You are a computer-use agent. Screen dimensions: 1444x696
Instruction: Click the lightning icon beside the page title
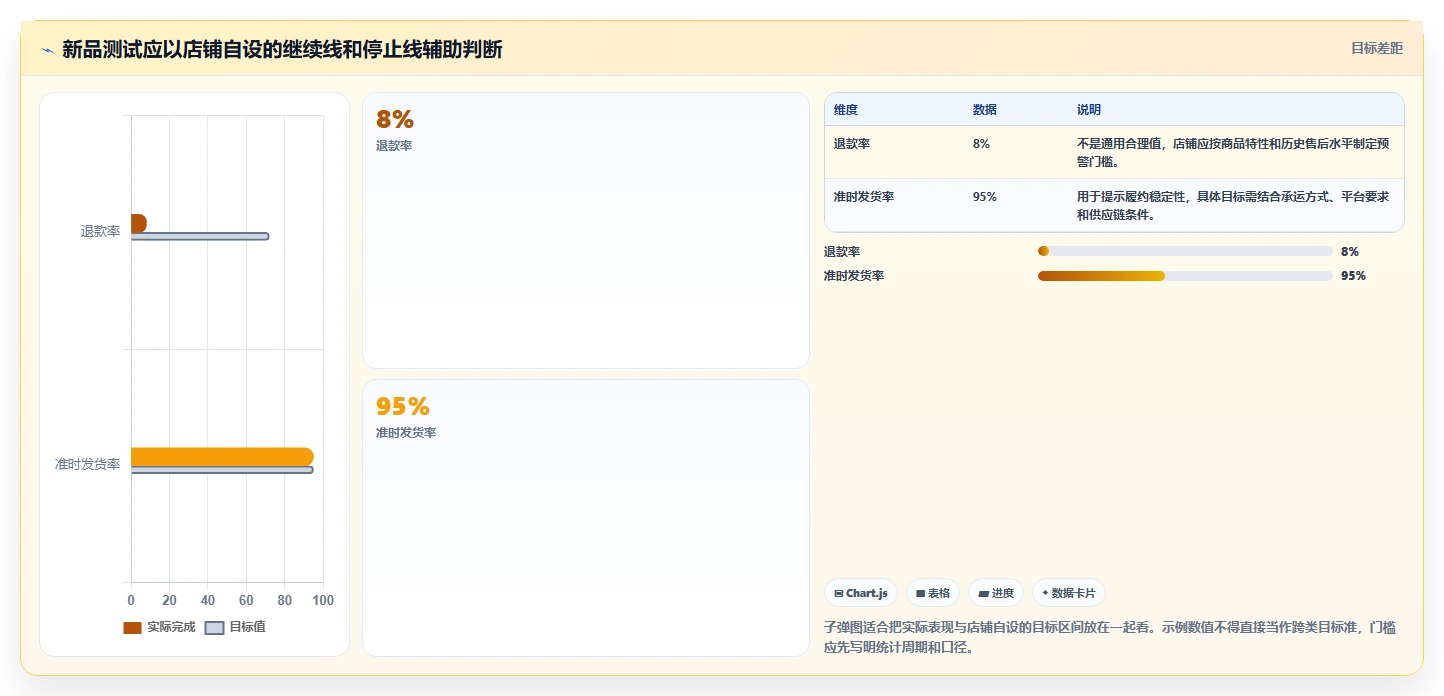pyautogui.click(x=47, y=49)
